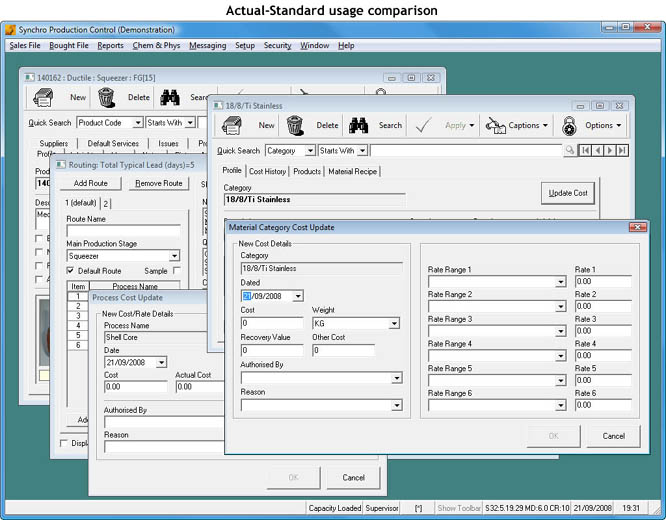Click the Update Cost button
666x520 pixels.
tap(568, 193)
